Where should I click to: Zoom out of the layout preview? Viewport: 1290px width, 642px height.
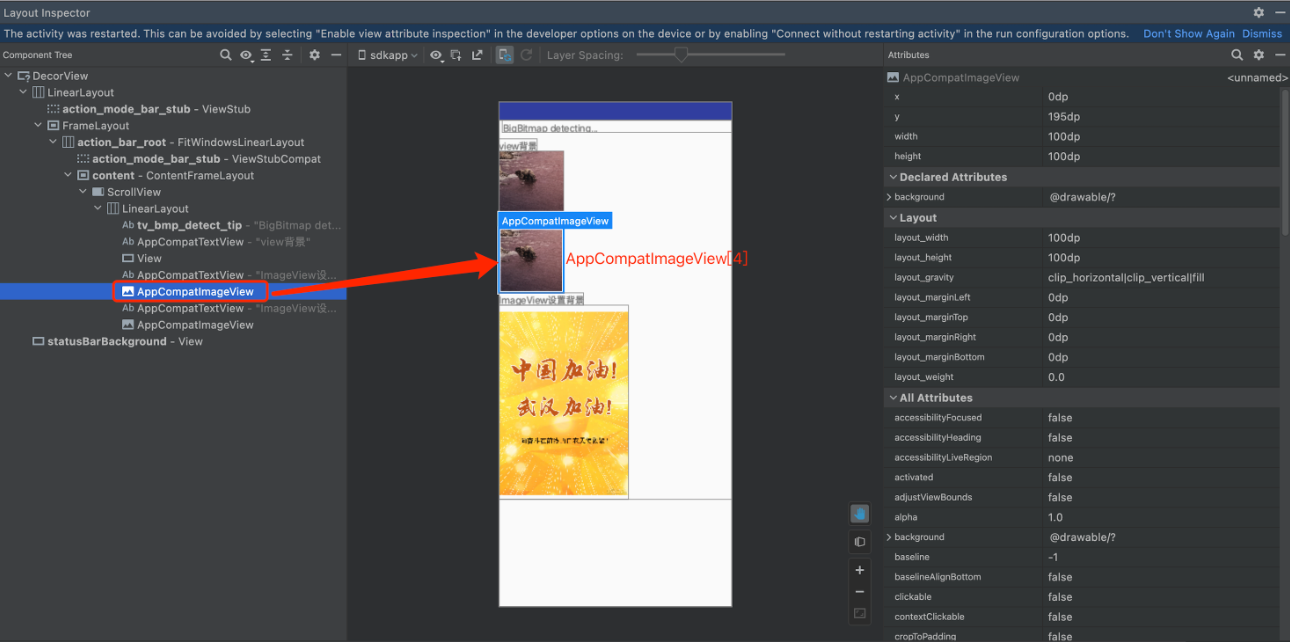click(859, 592)
